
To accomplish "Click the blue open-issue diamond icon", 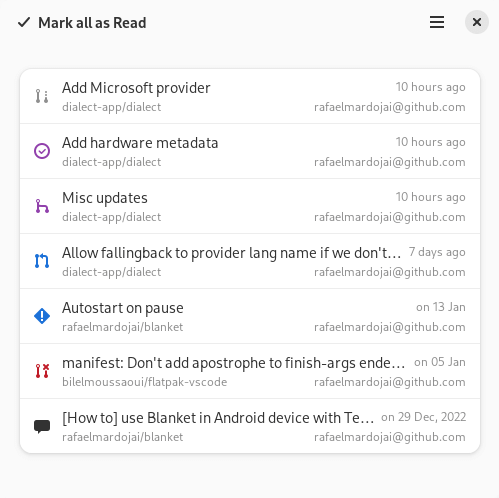I will pyautogui.click(x=42, y=316).
